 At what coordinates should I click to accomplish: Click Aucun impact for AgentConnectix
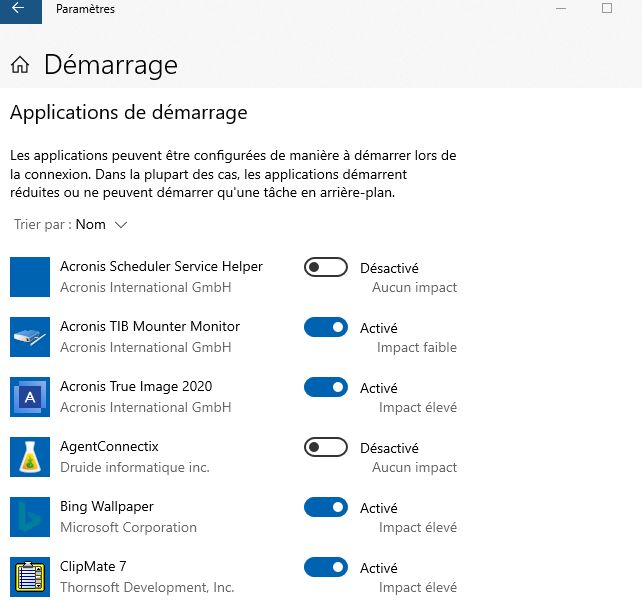tap(414, 467)
